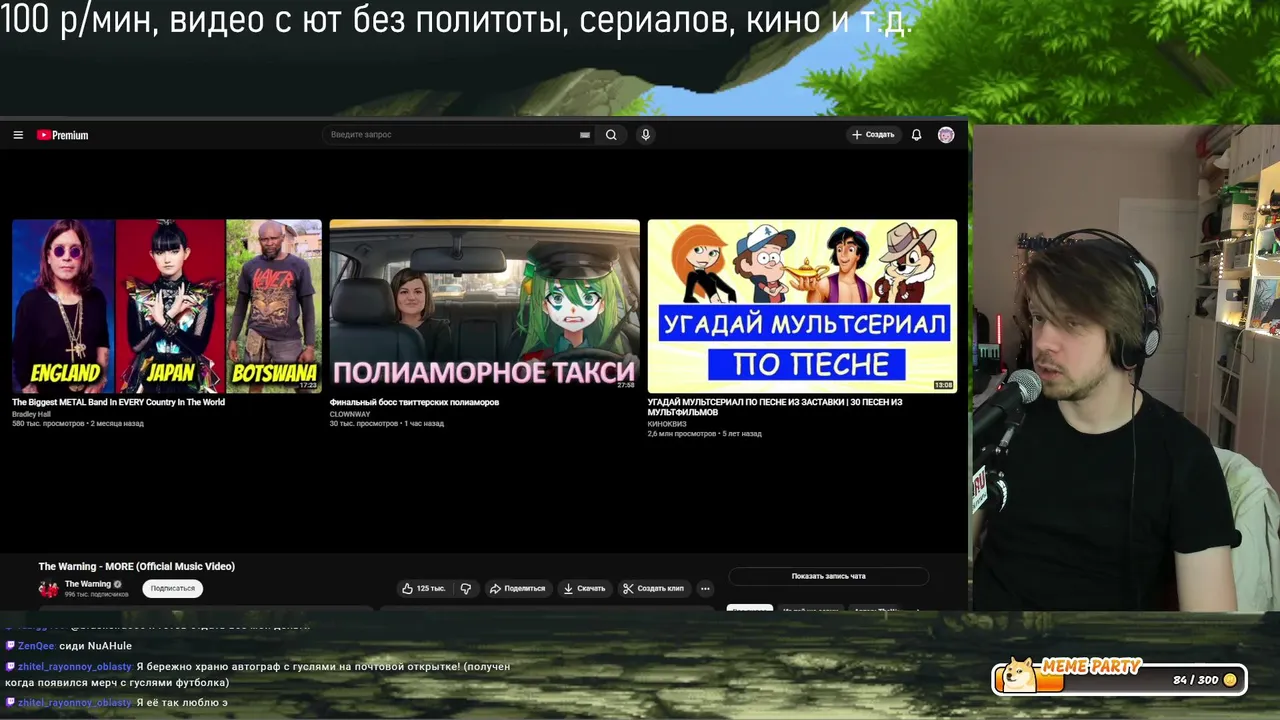The width and height of the screenshot is (1280, 720).
Task: Open the notifications bell
Action: (x=916, y=135)
